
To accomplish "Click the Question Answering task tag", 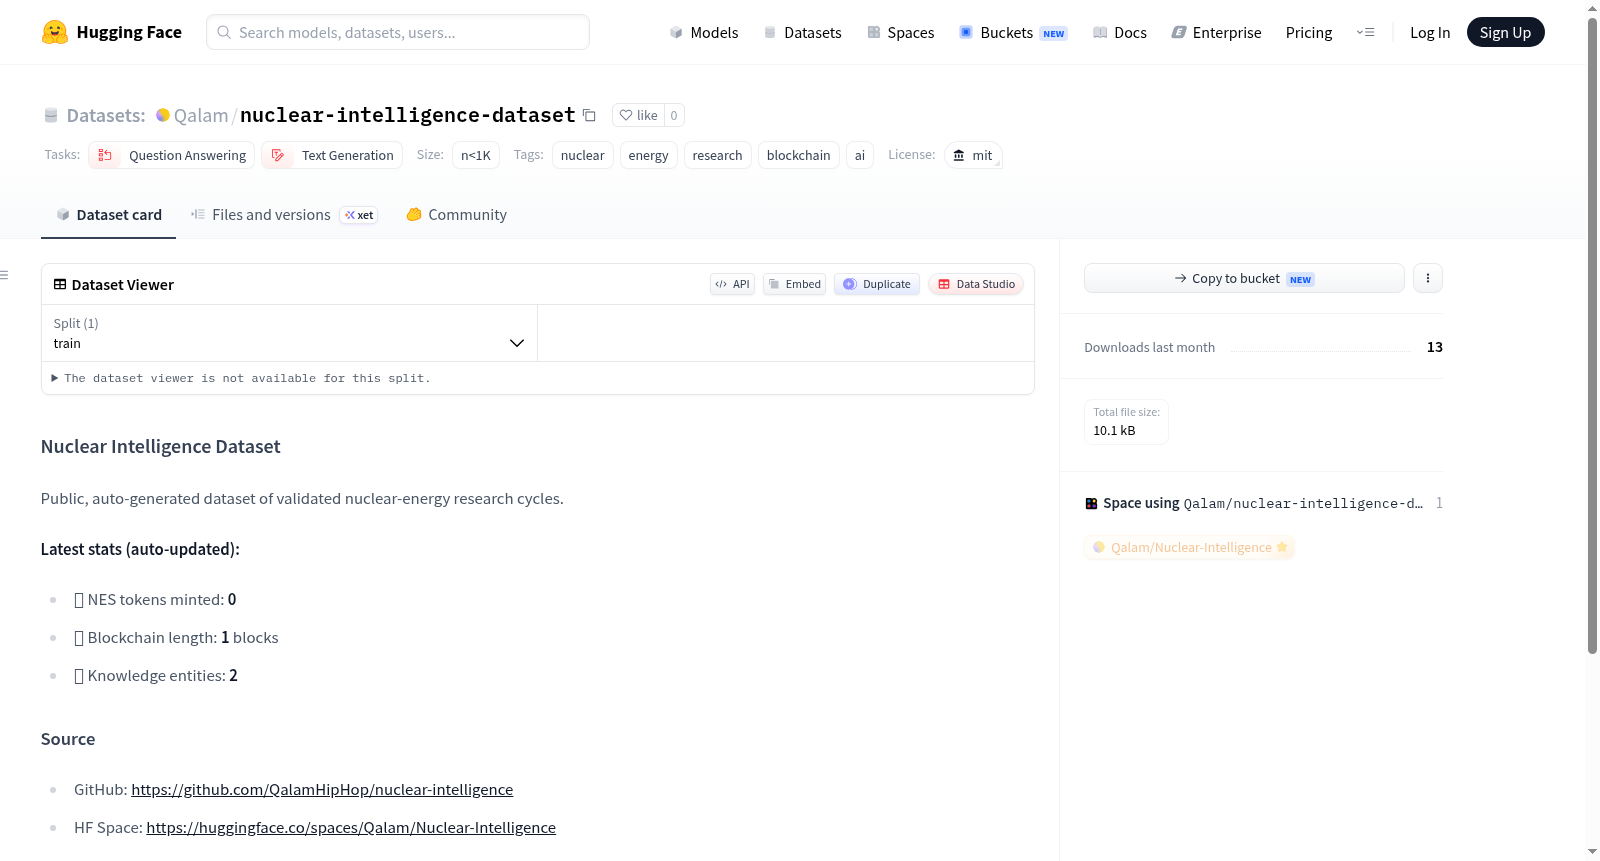I will [x=172, y=155].
